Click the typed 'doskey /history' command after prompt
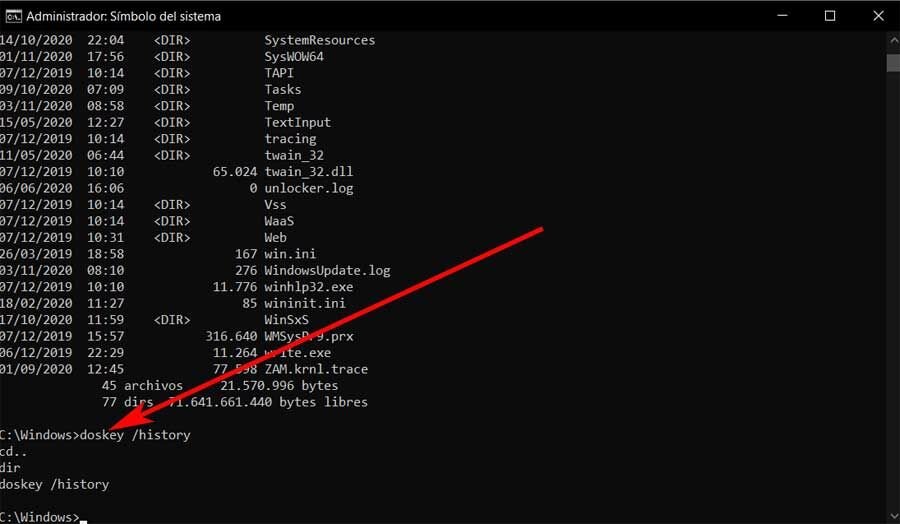Image resolution: width=900 pixels, height=524 pixels. coord(135,435)
